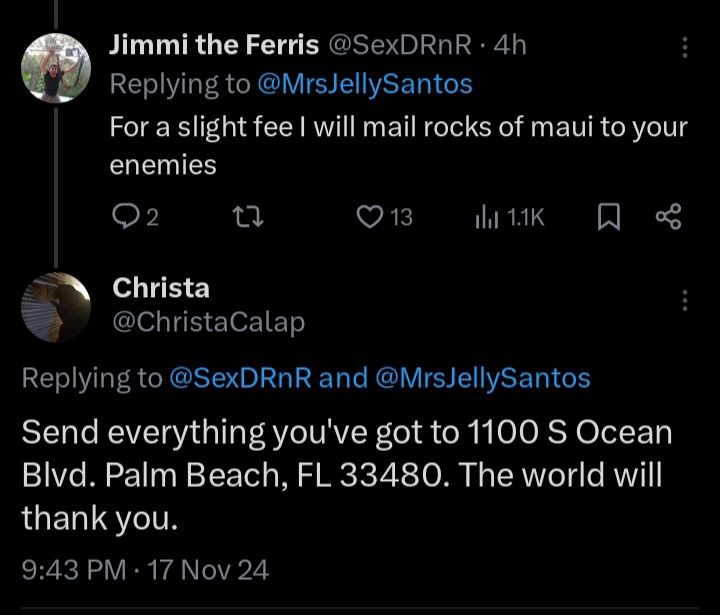The image size is (720, 615).
Task: Click the @MrsJellySantos mention in Jimmi's reply
Action: click(x=364, y=85)
